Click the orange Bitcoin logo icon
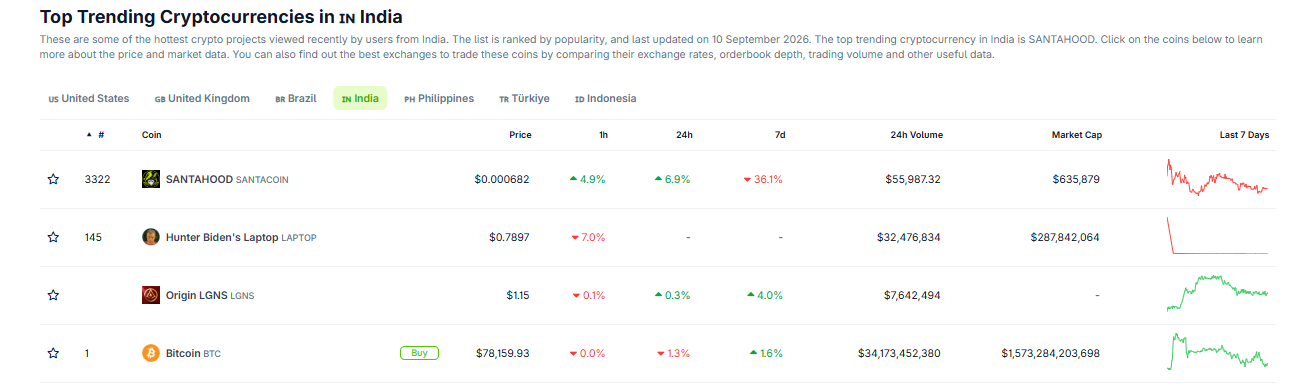Image resolution: width=1302 pixels, height=390 pixels. [x=151, y=353]
